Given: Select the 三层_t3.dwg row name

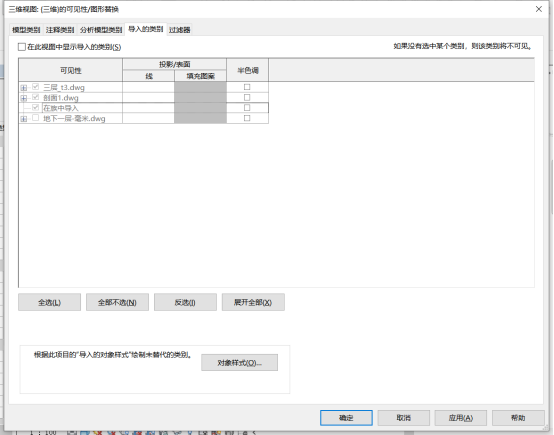Looking at the screenshot, I should click(64, 87).
